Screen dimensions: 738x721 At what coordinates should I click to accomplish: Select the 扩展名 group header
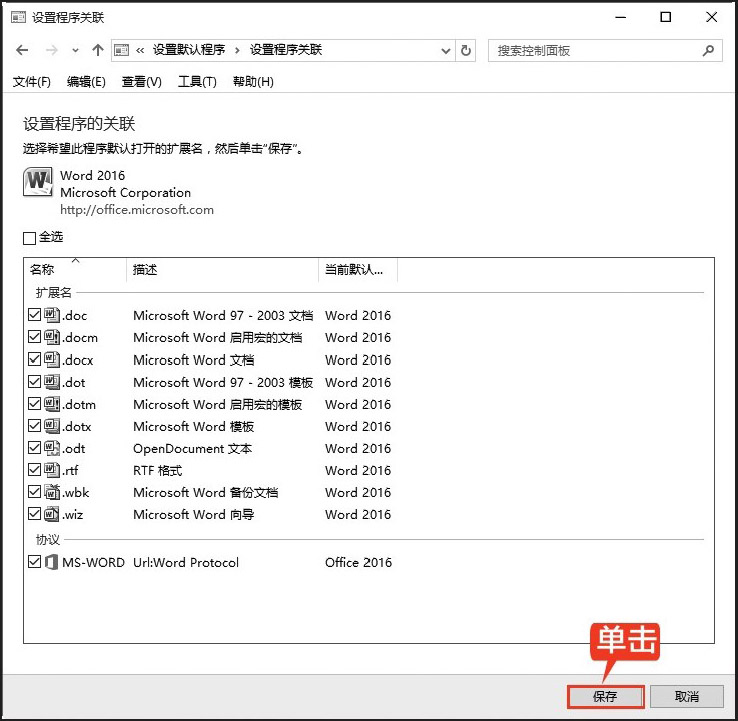54,293
